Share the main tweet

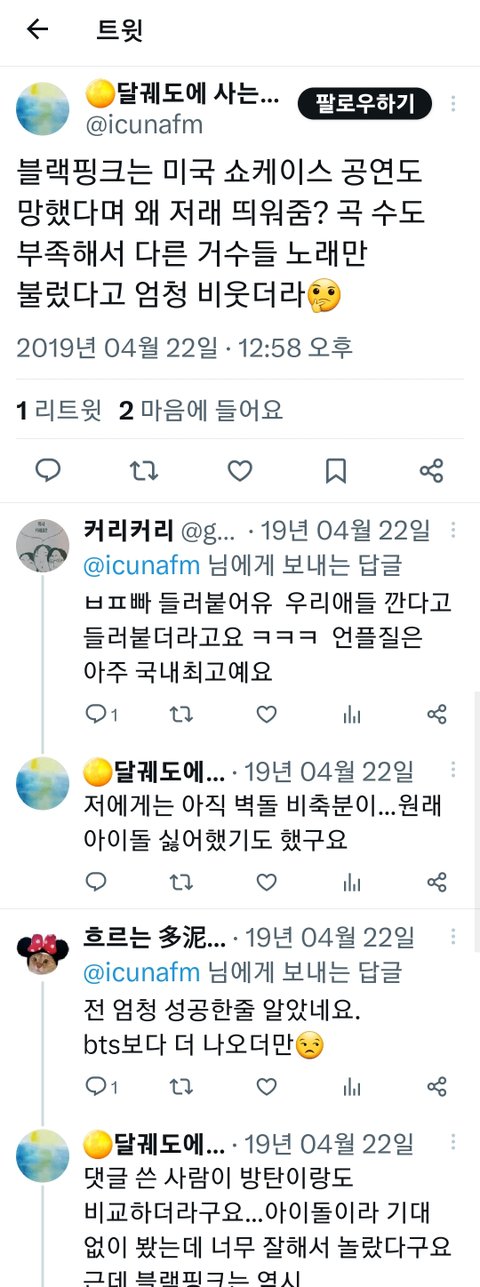click(432, 470)
